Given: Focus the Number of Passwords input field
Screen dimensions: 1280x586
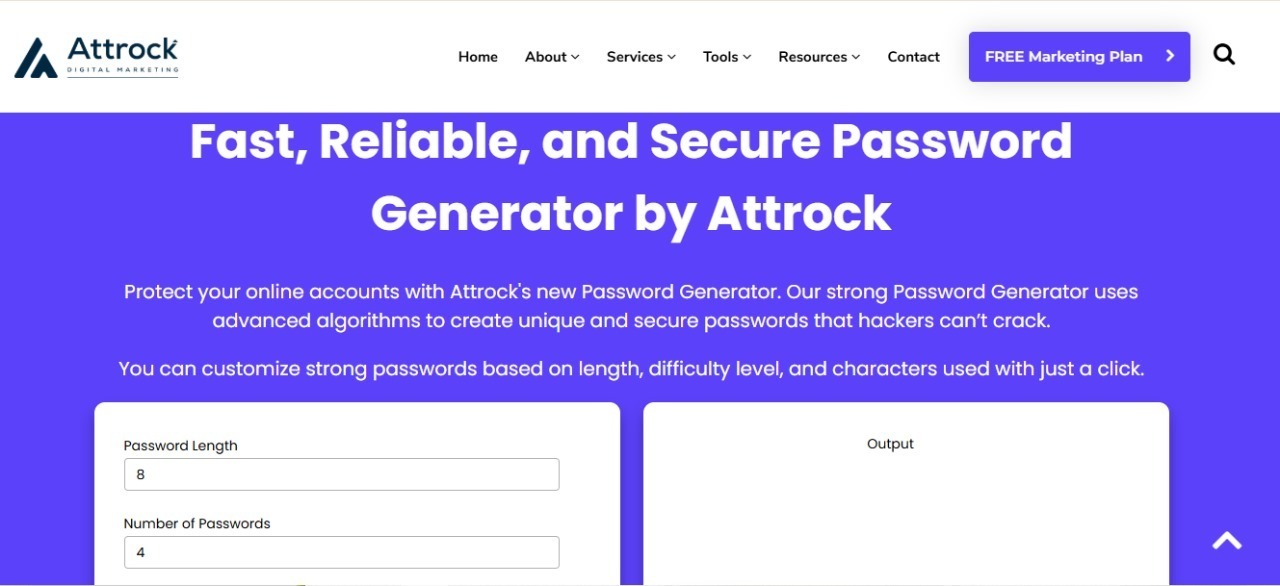Looking at the screenshot, I should click(341, 552).
